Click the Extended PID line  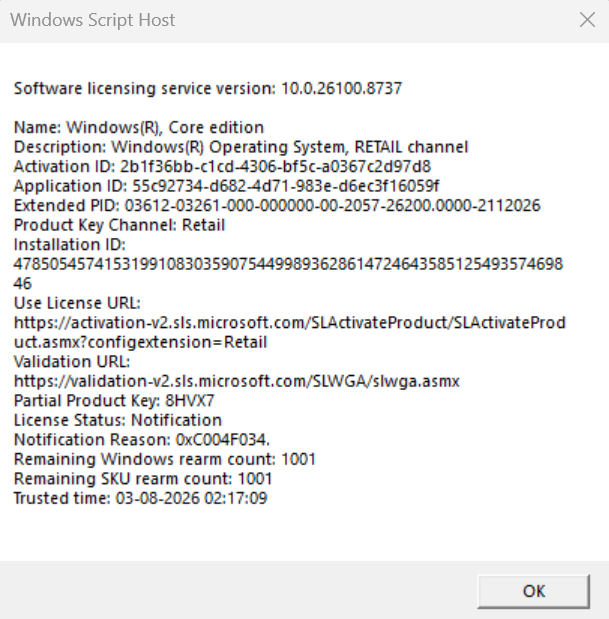tap(277, 205)
